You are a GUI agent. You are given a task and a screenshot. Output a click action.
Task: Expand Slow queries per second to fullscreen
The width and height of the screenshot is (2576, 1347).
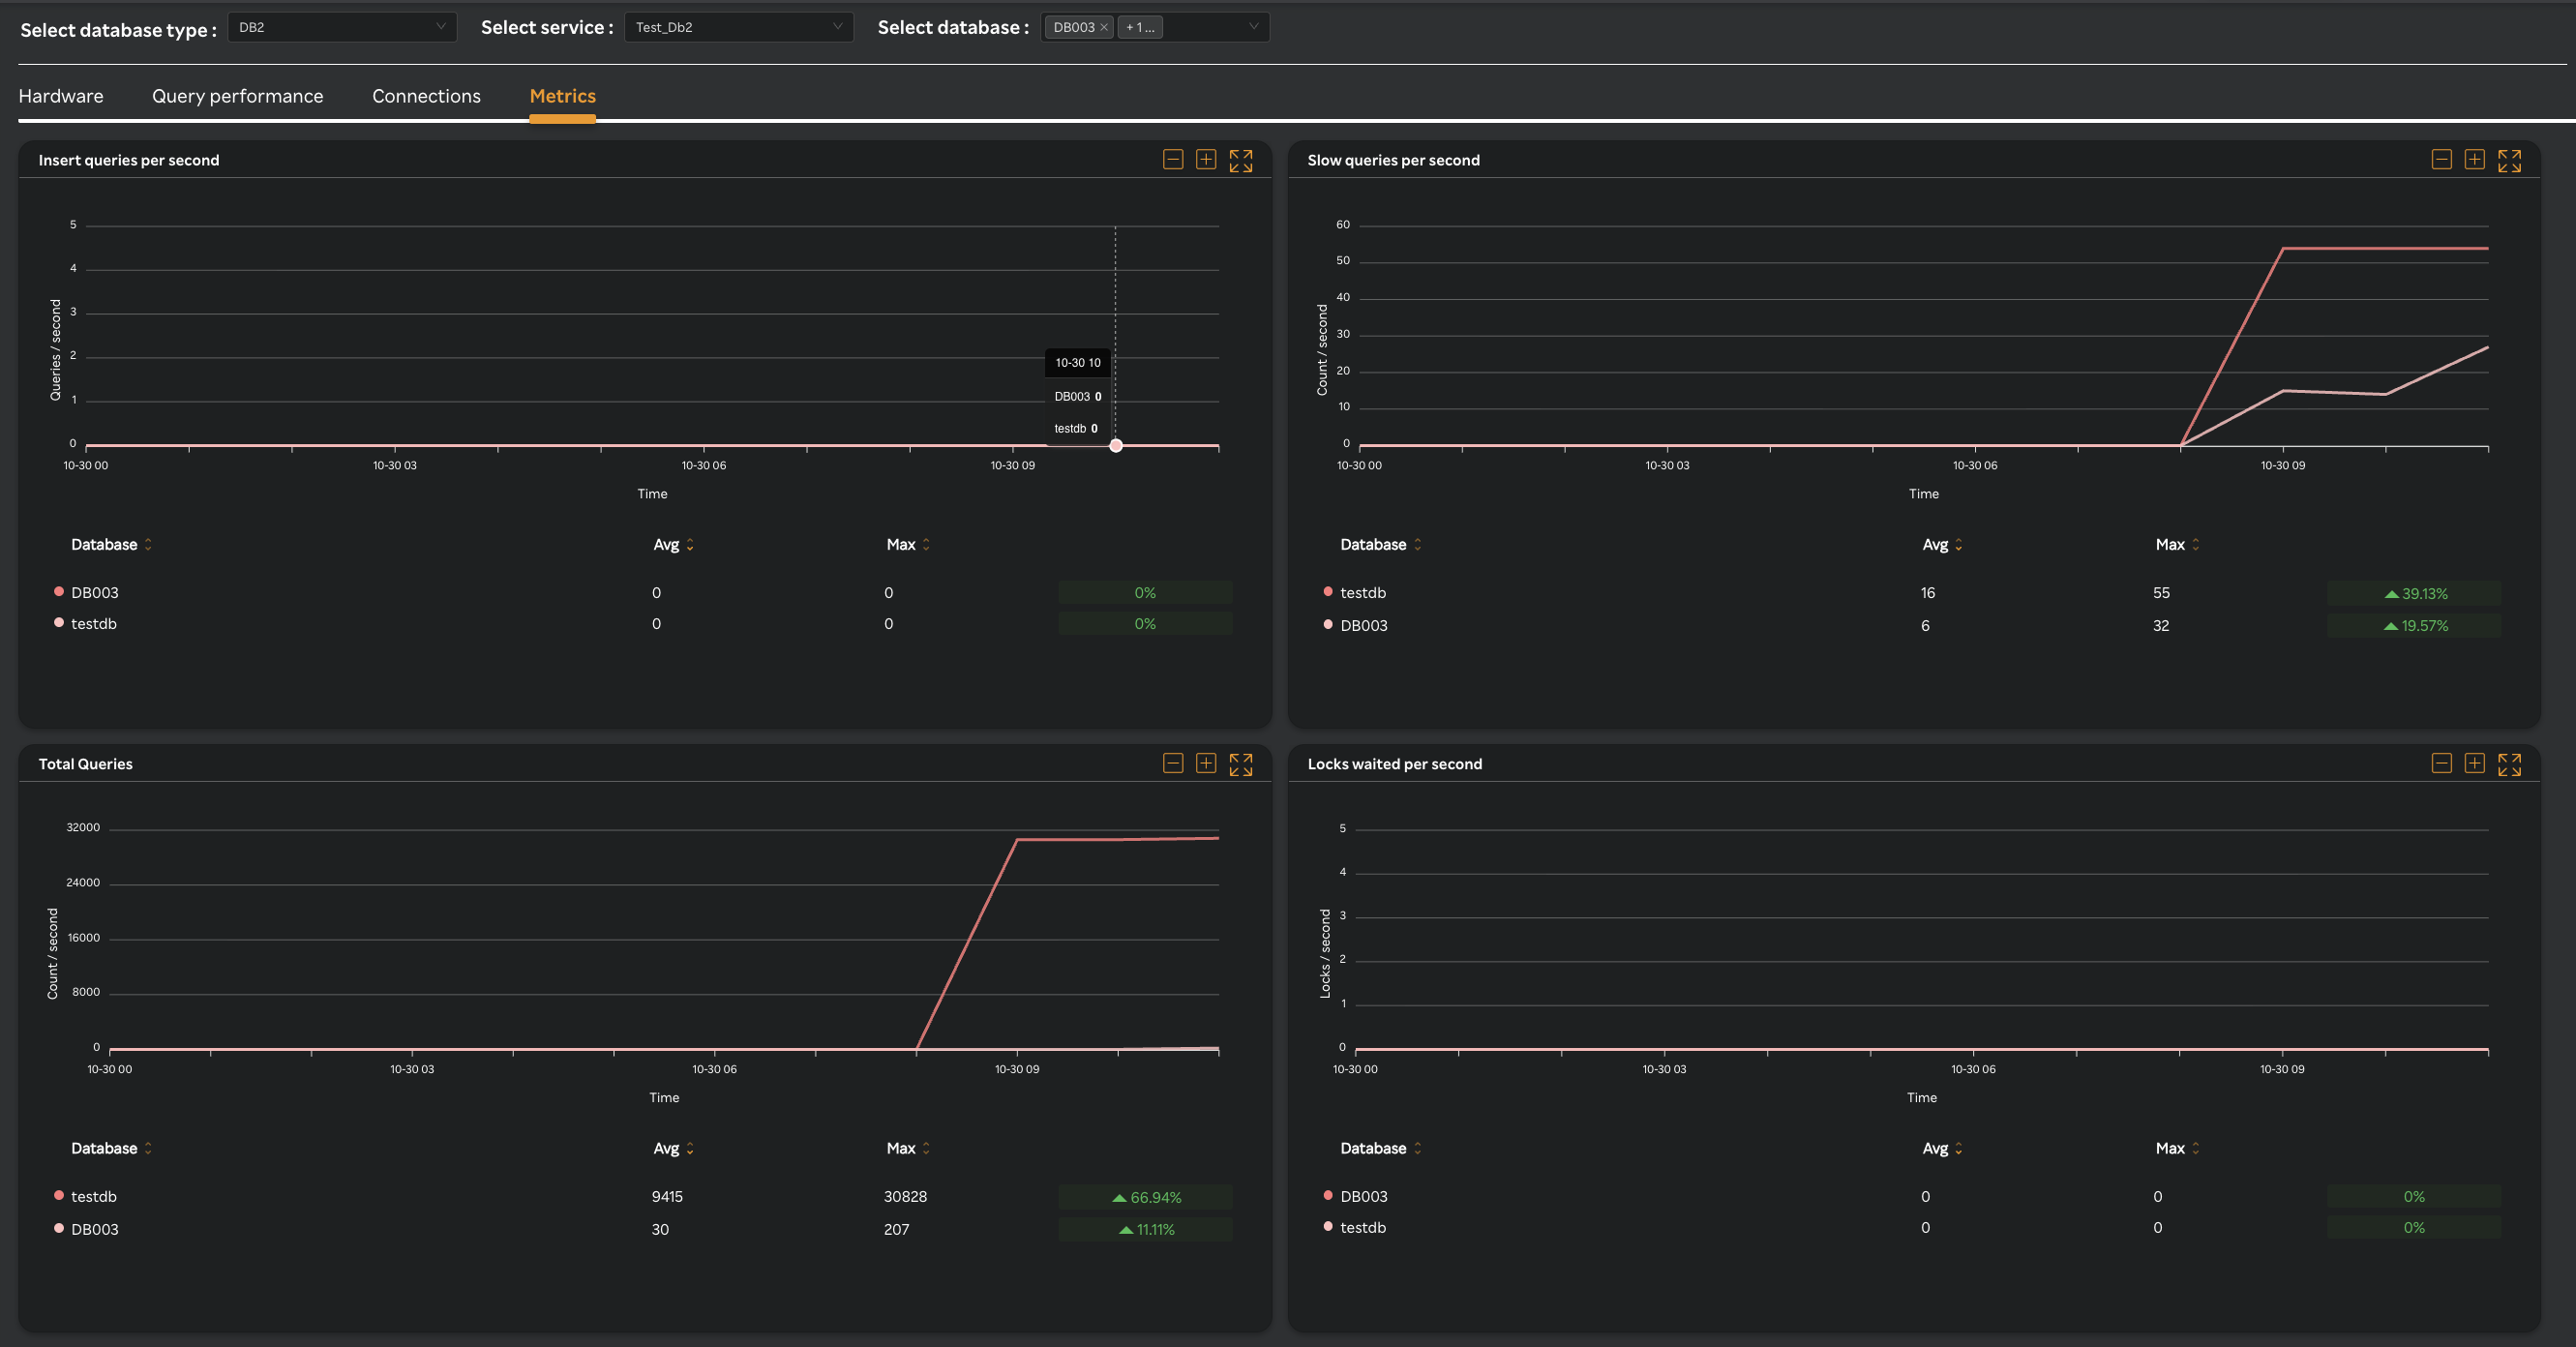coord(2510,159)
